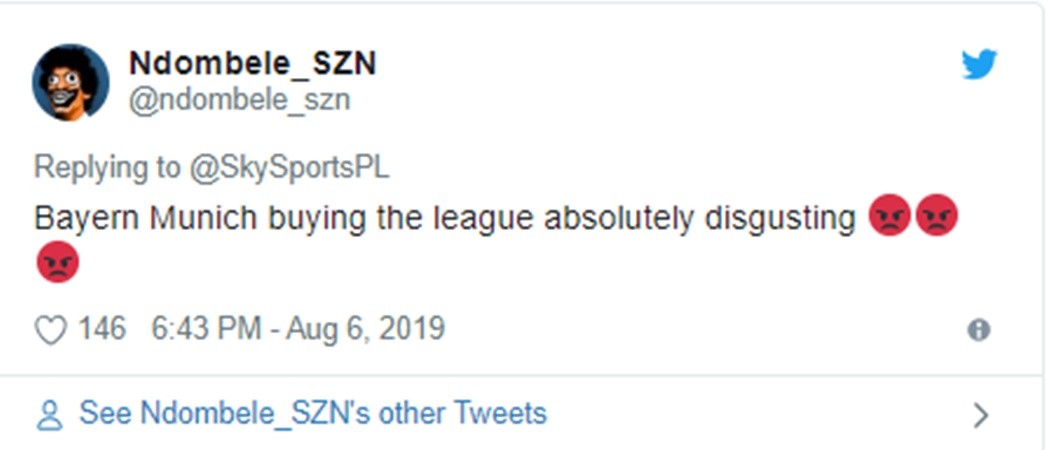Click the @ndombele_szn handle
The height and width of the screenshot is (450, 1050).
click(239, 100)
